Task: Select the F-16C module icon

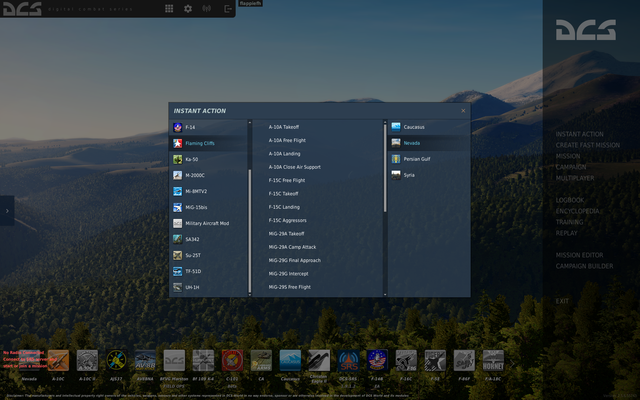Action: 406,360
